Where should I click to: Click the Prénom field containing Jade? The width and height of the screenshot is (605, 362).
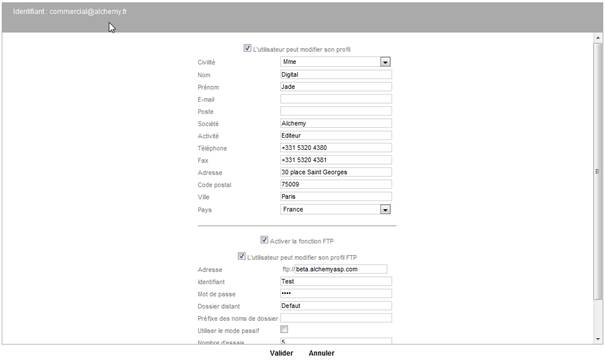(336, 87)
